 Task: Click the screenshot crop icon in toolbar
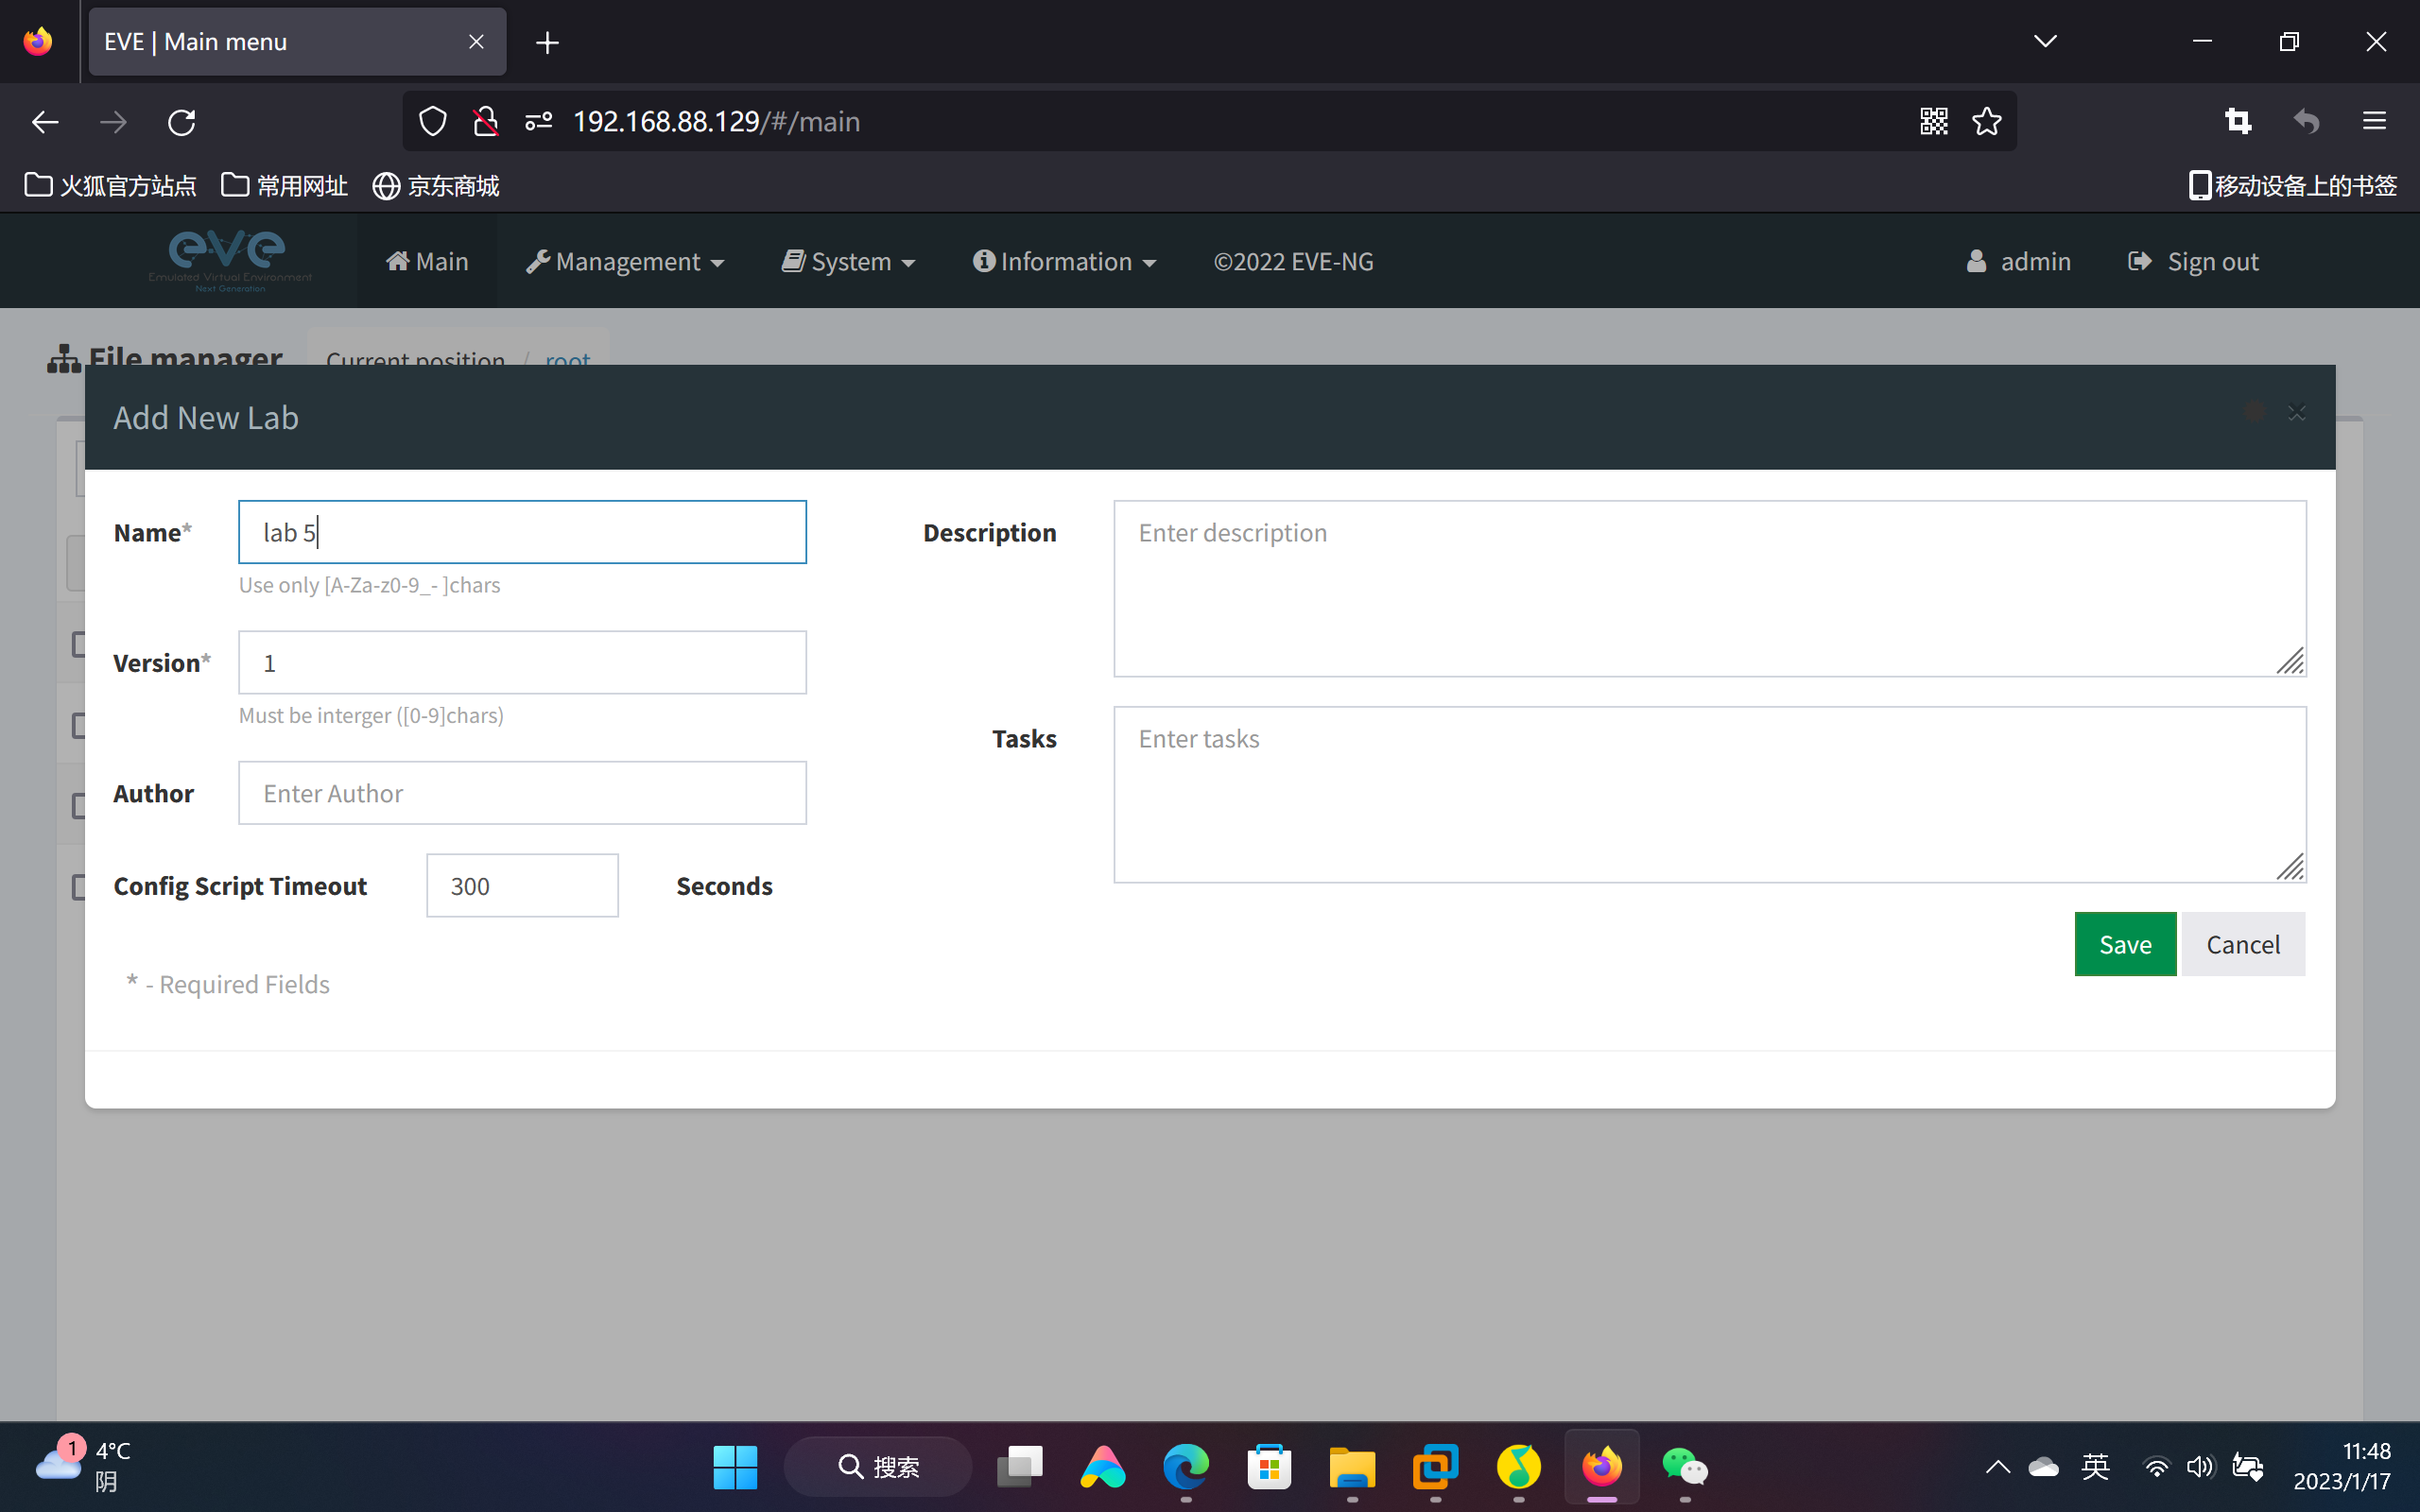(2238, 121)
